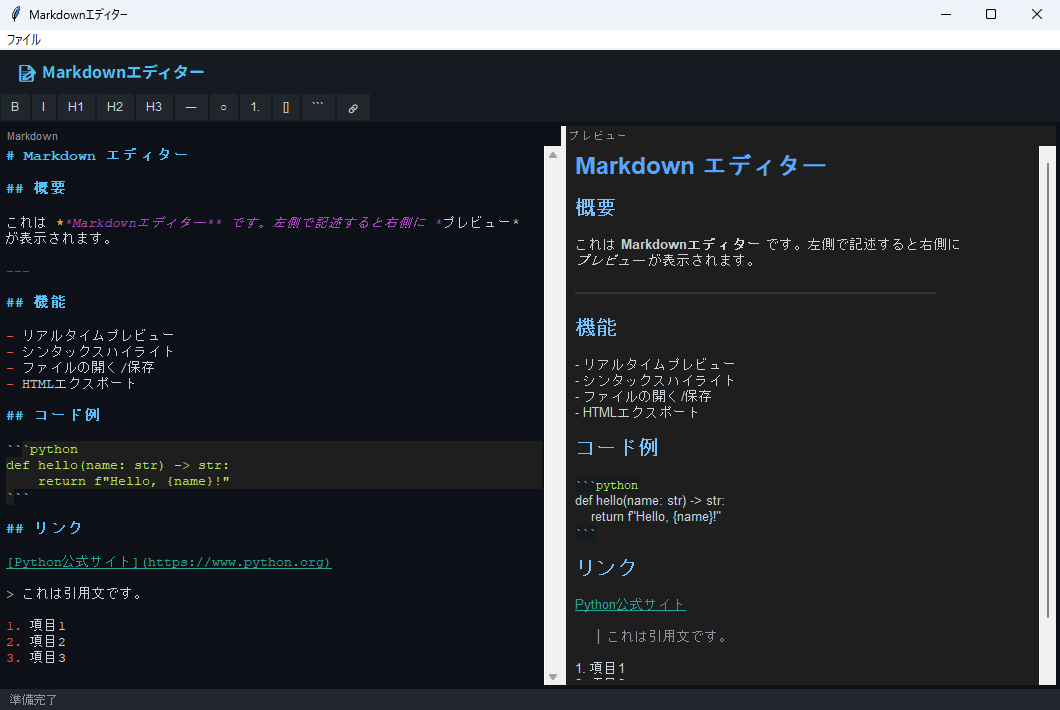Insert a bullet list item via the circle button
The height and width of the screenshot is (710, 1060).
[223, 107]
